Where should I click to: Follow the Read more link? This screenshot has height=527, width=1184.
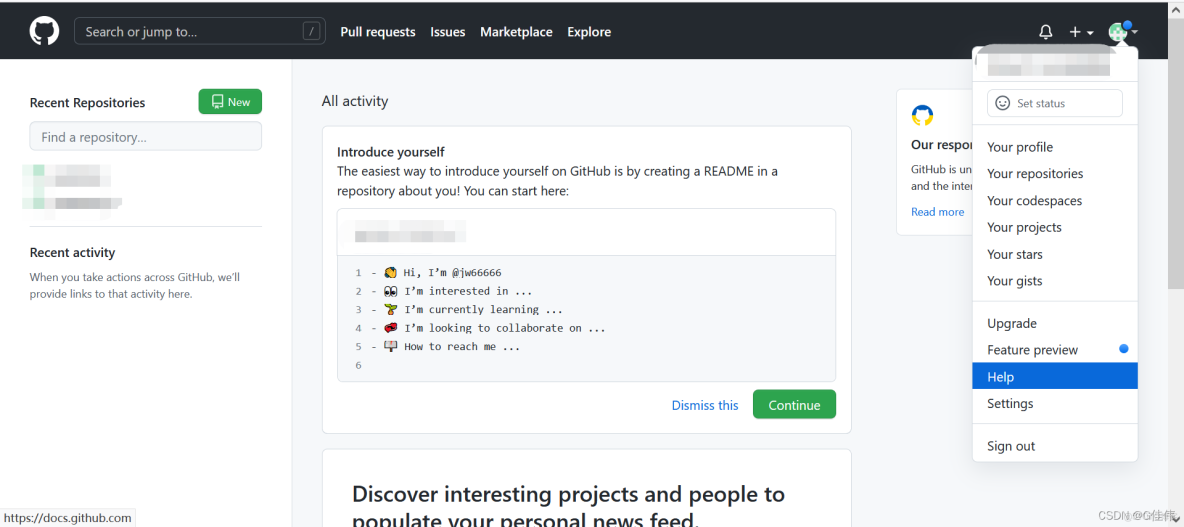938,212
